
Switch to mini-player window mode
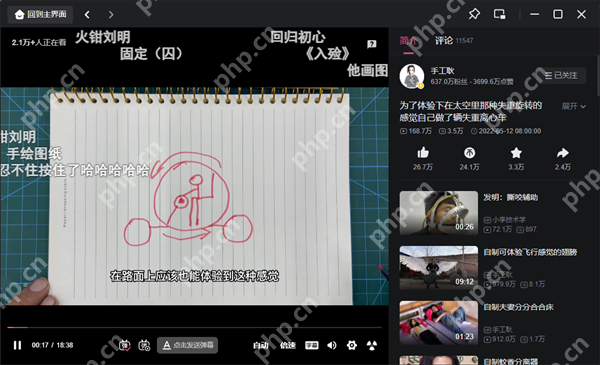[x=499, y=14]
